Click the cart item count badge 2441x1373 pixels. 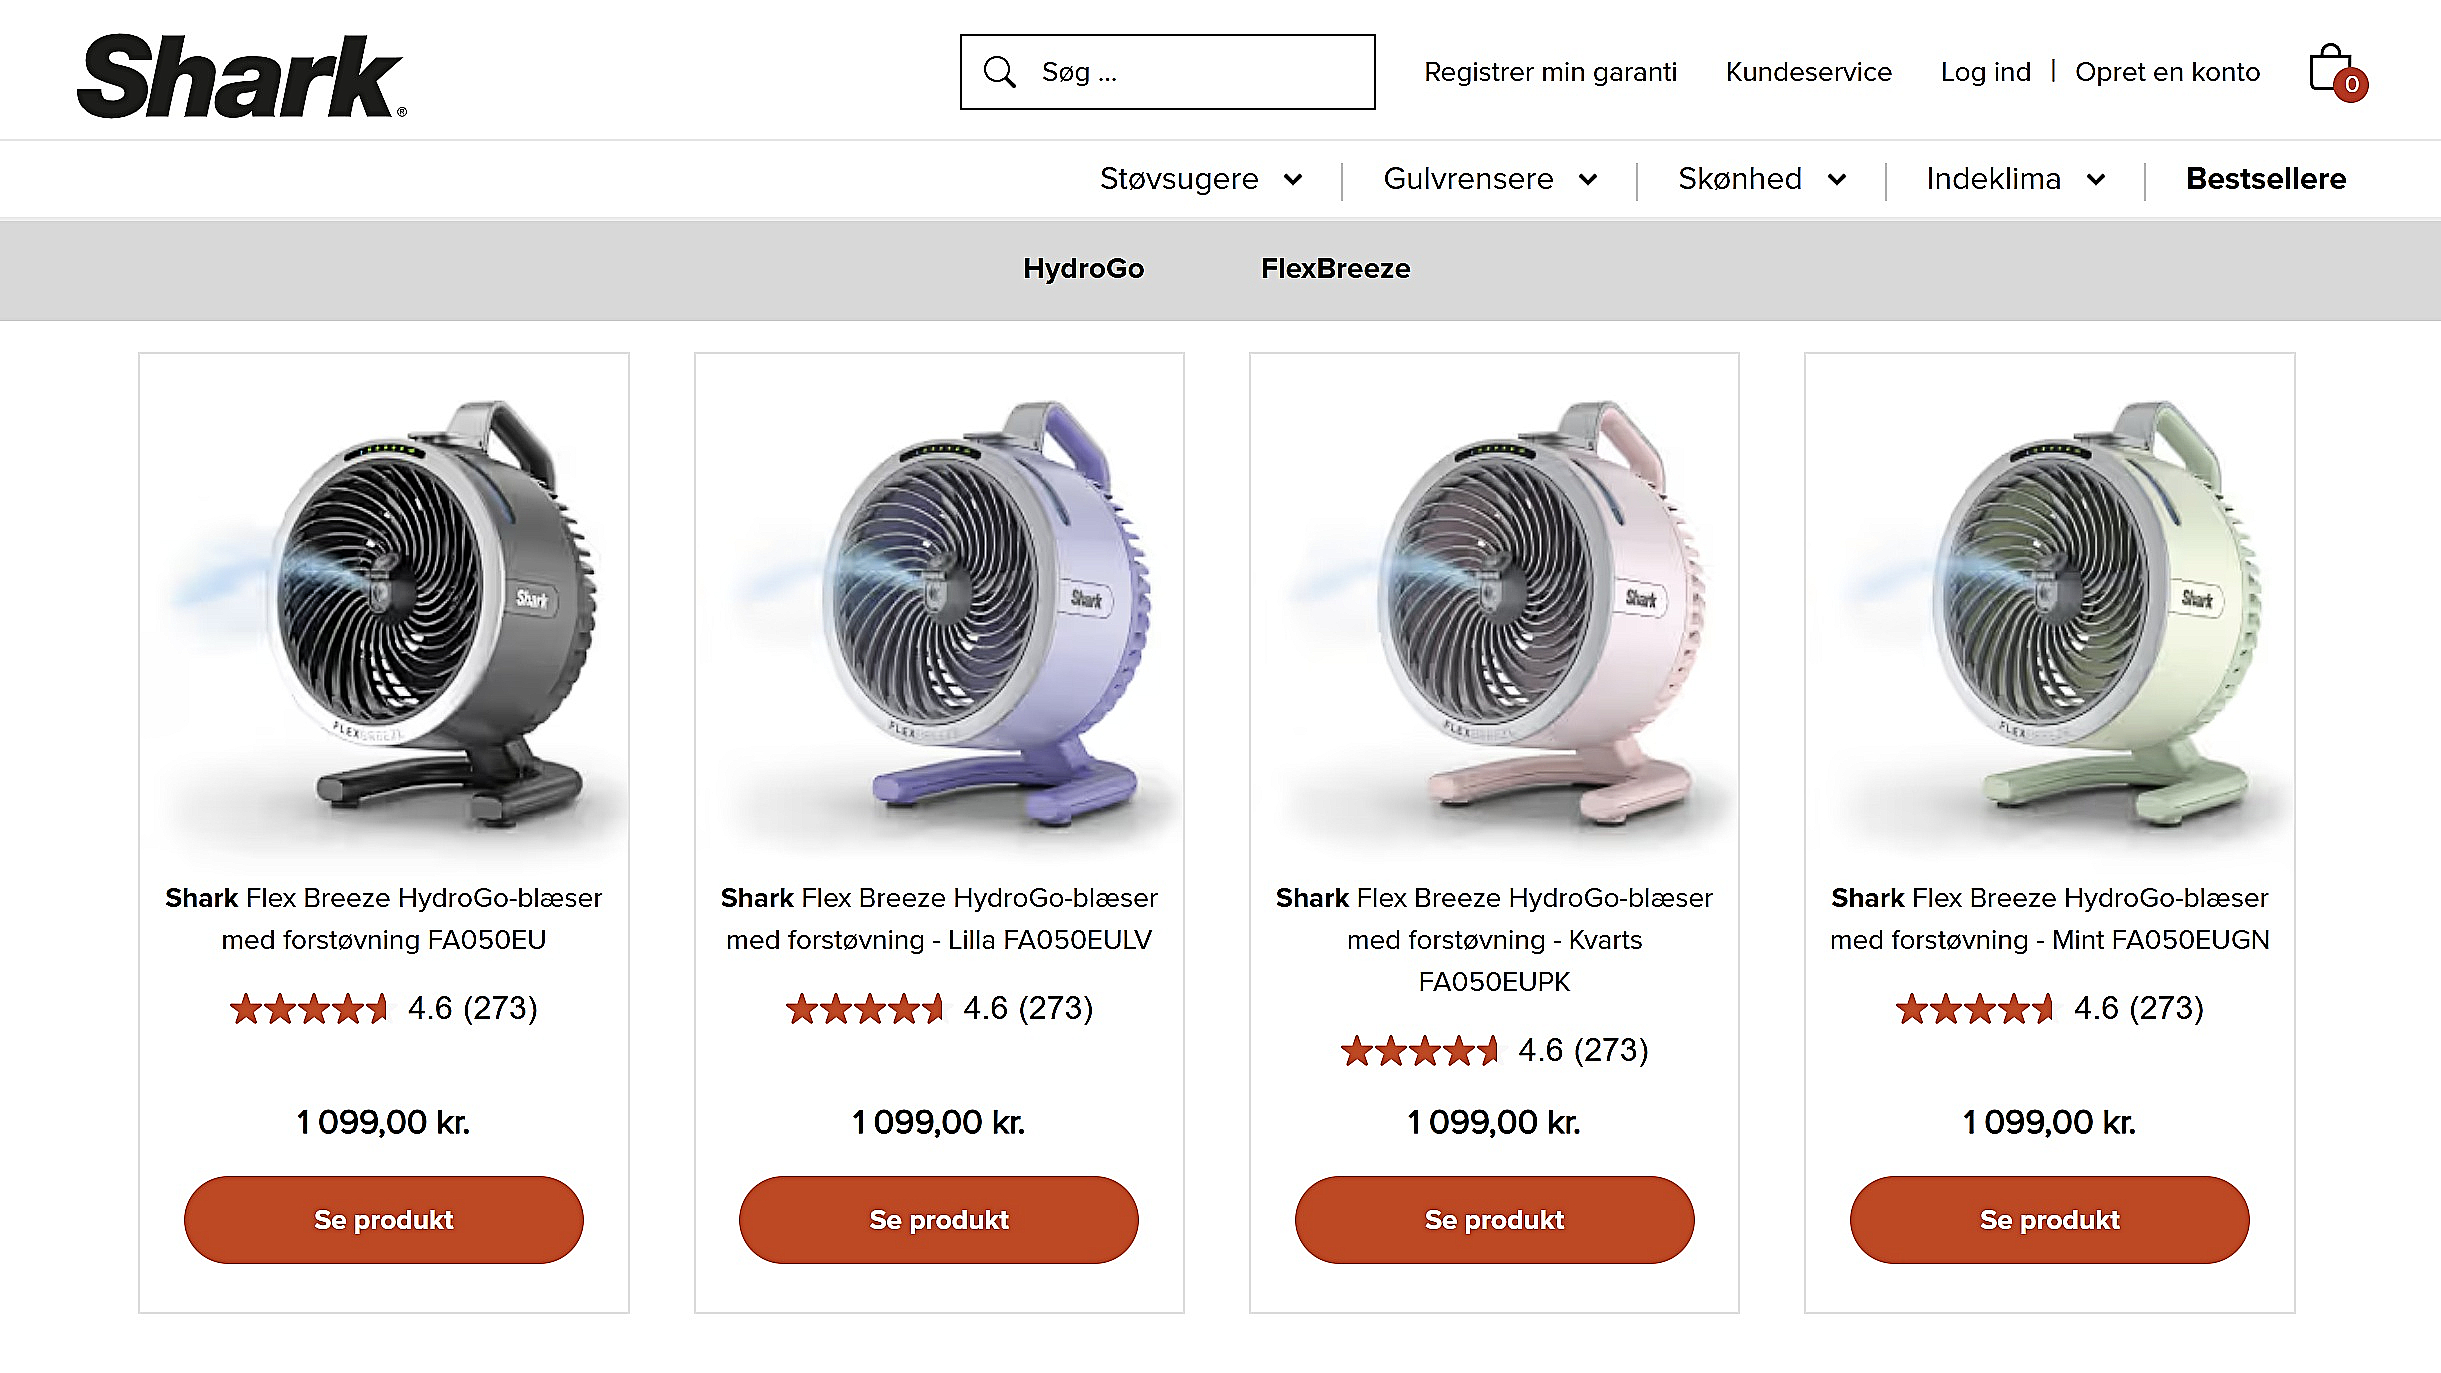coord(2352,85)
